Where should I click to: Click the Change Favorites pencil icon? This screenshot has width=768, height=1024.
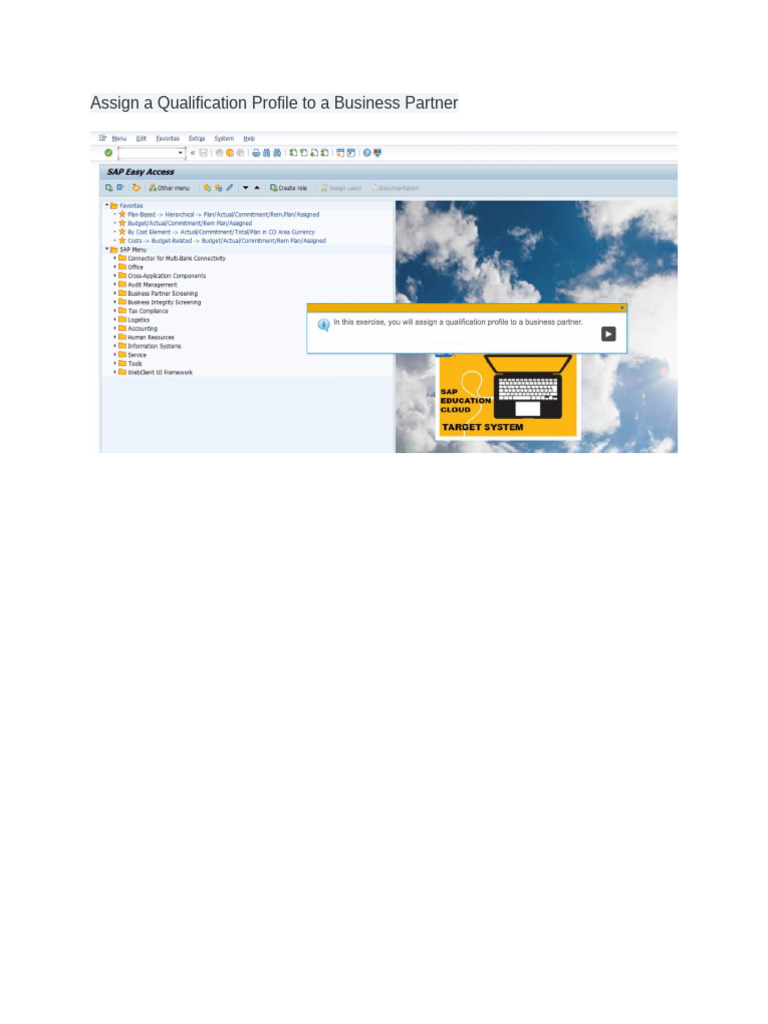point(229,188)
